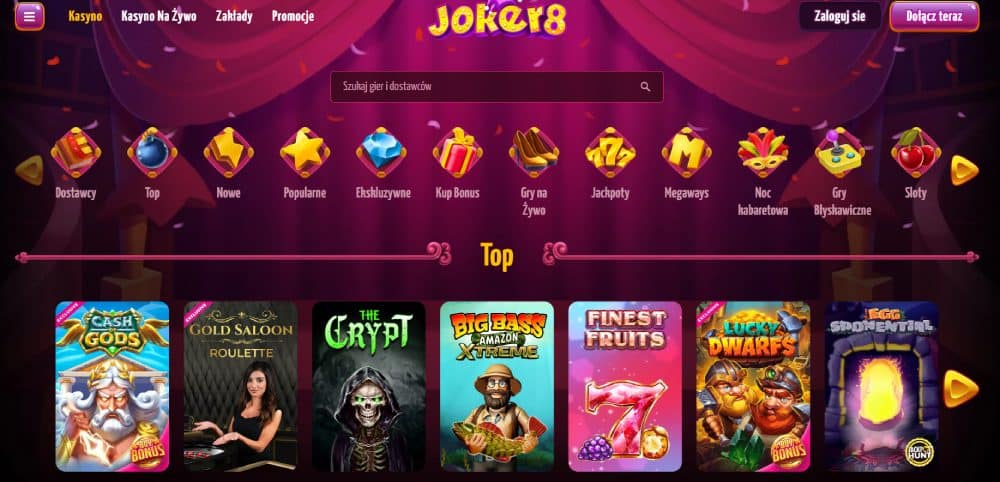Open the Jackpoty 777 icon
1000x482 pixels.
[x=610, y=152]
